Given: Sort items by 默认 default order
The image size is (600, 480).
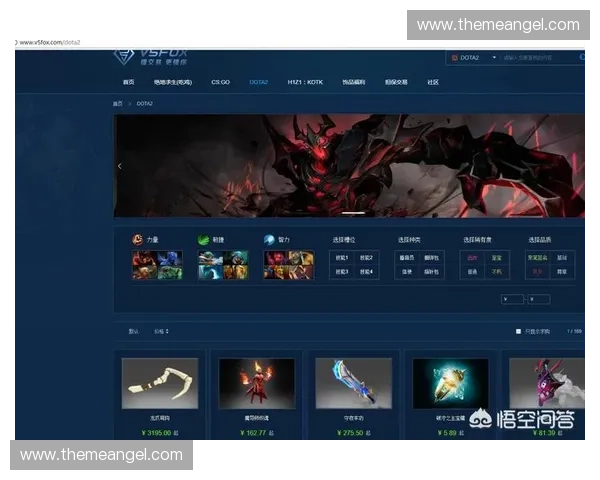Looking at the screenshot, I should [x=134, y=331].
